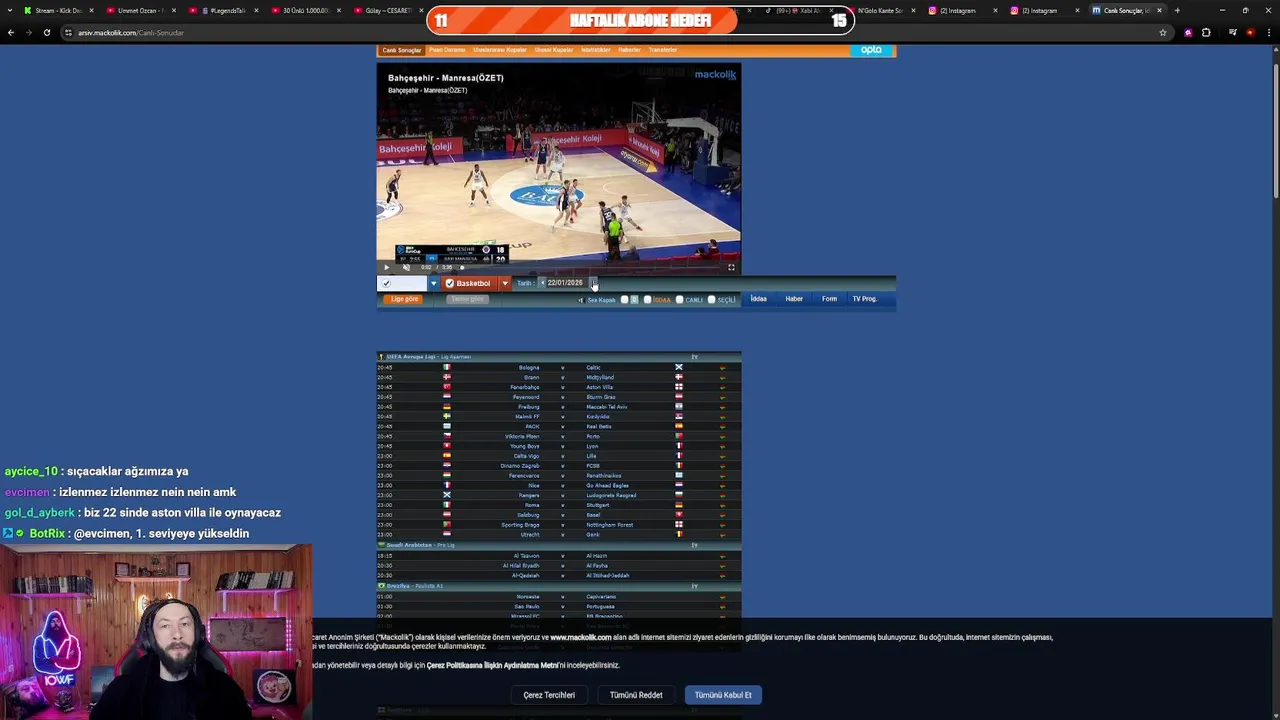Reload the page with refresh icon

point(46,32)
